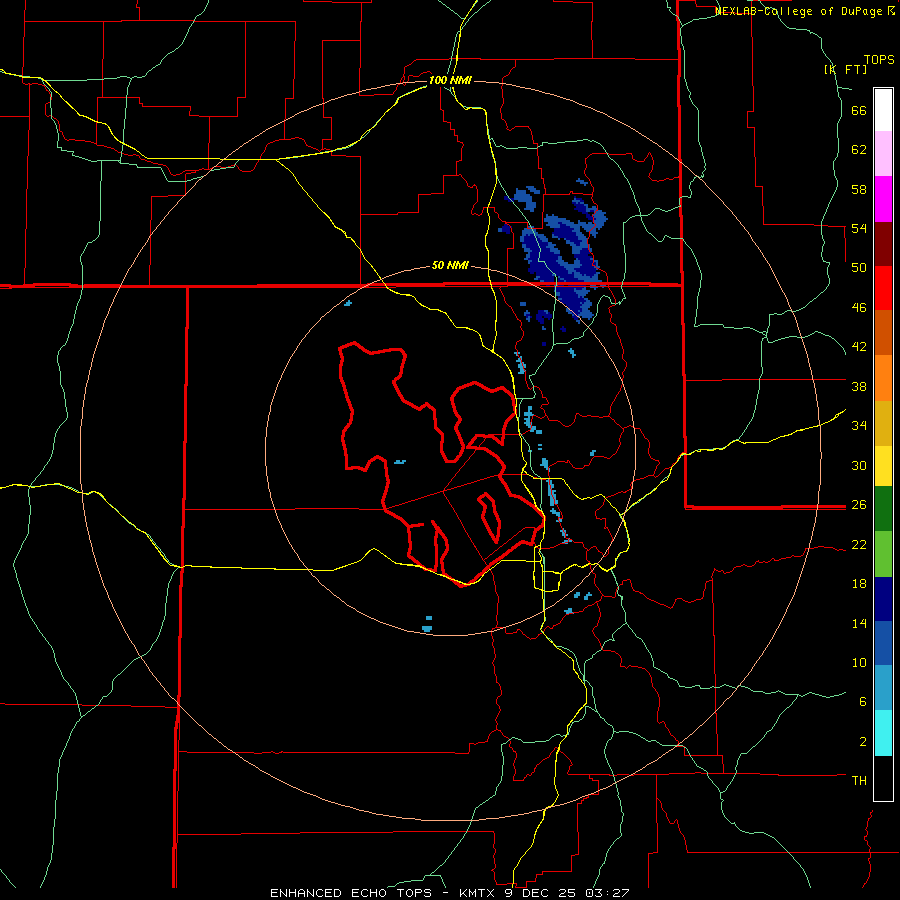Click the black TH legend swatch

coord(883,778)
